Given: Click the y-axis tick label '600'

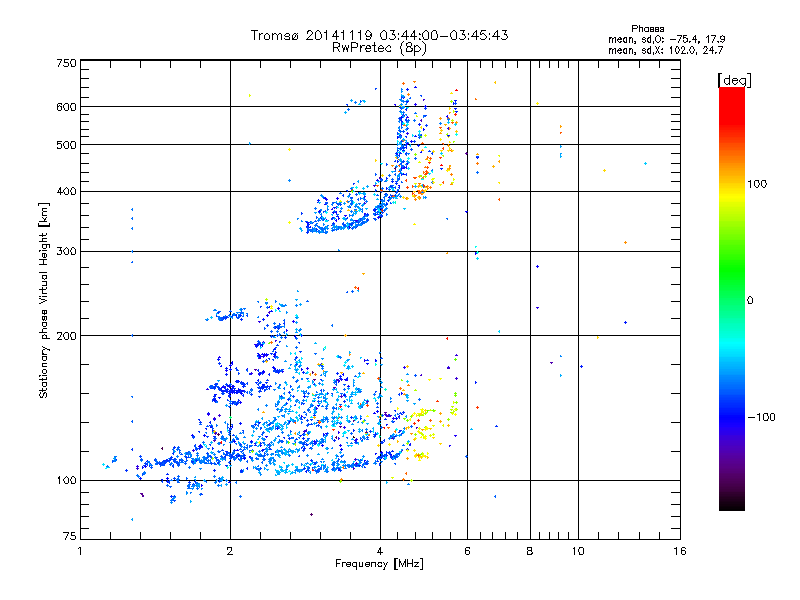Looking at the screenshot, I should point(67,107).
